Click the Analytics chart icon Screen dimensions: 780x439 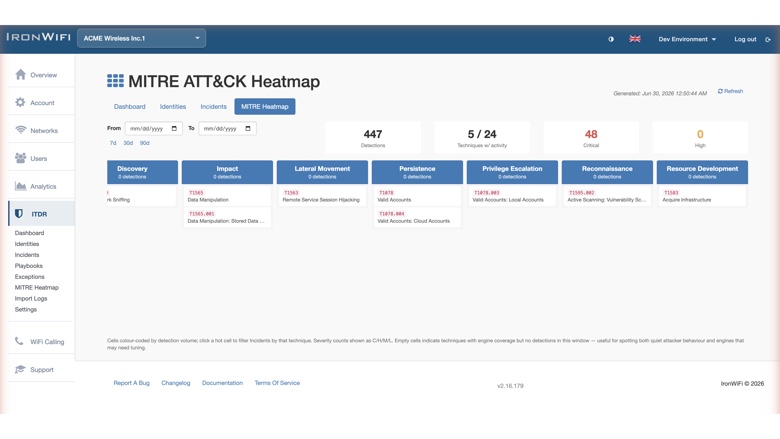pyautogui.click(x=20, y=186)
